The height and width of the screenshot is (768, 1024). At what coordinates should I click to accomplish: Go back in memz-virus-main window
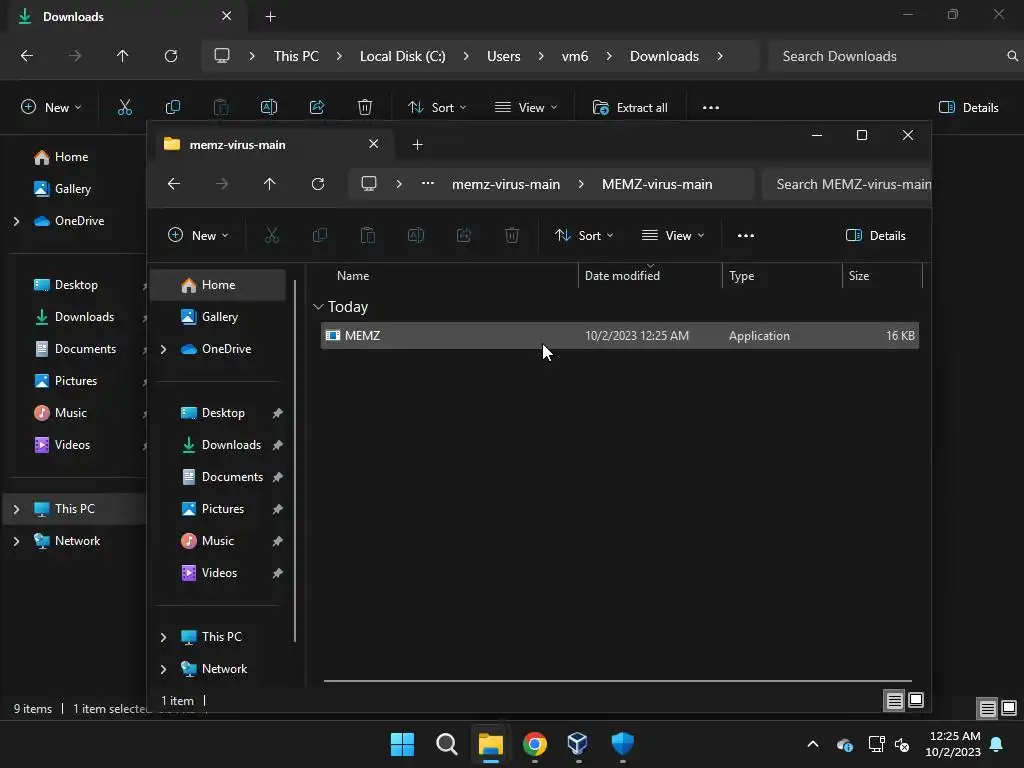click(174, 184)
